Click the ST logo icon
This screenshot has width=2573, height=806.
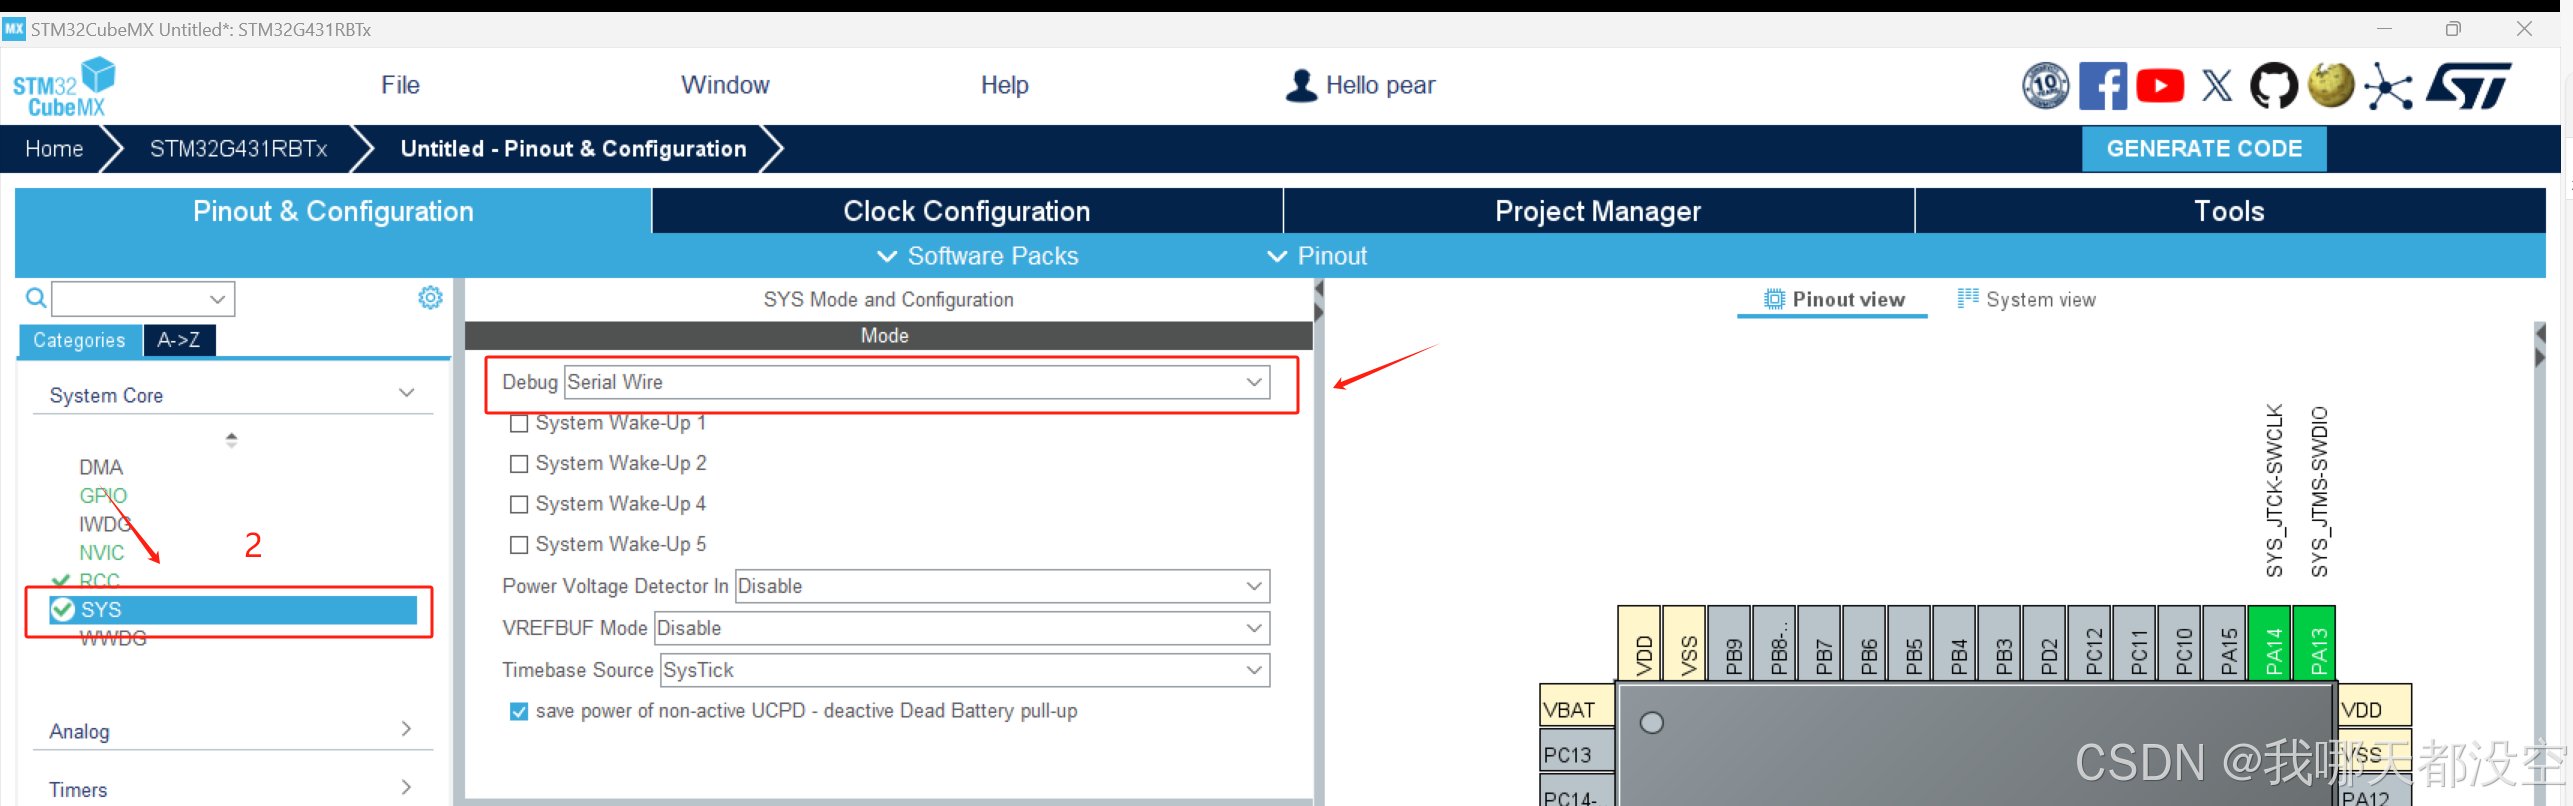[x=2468, y=86]
